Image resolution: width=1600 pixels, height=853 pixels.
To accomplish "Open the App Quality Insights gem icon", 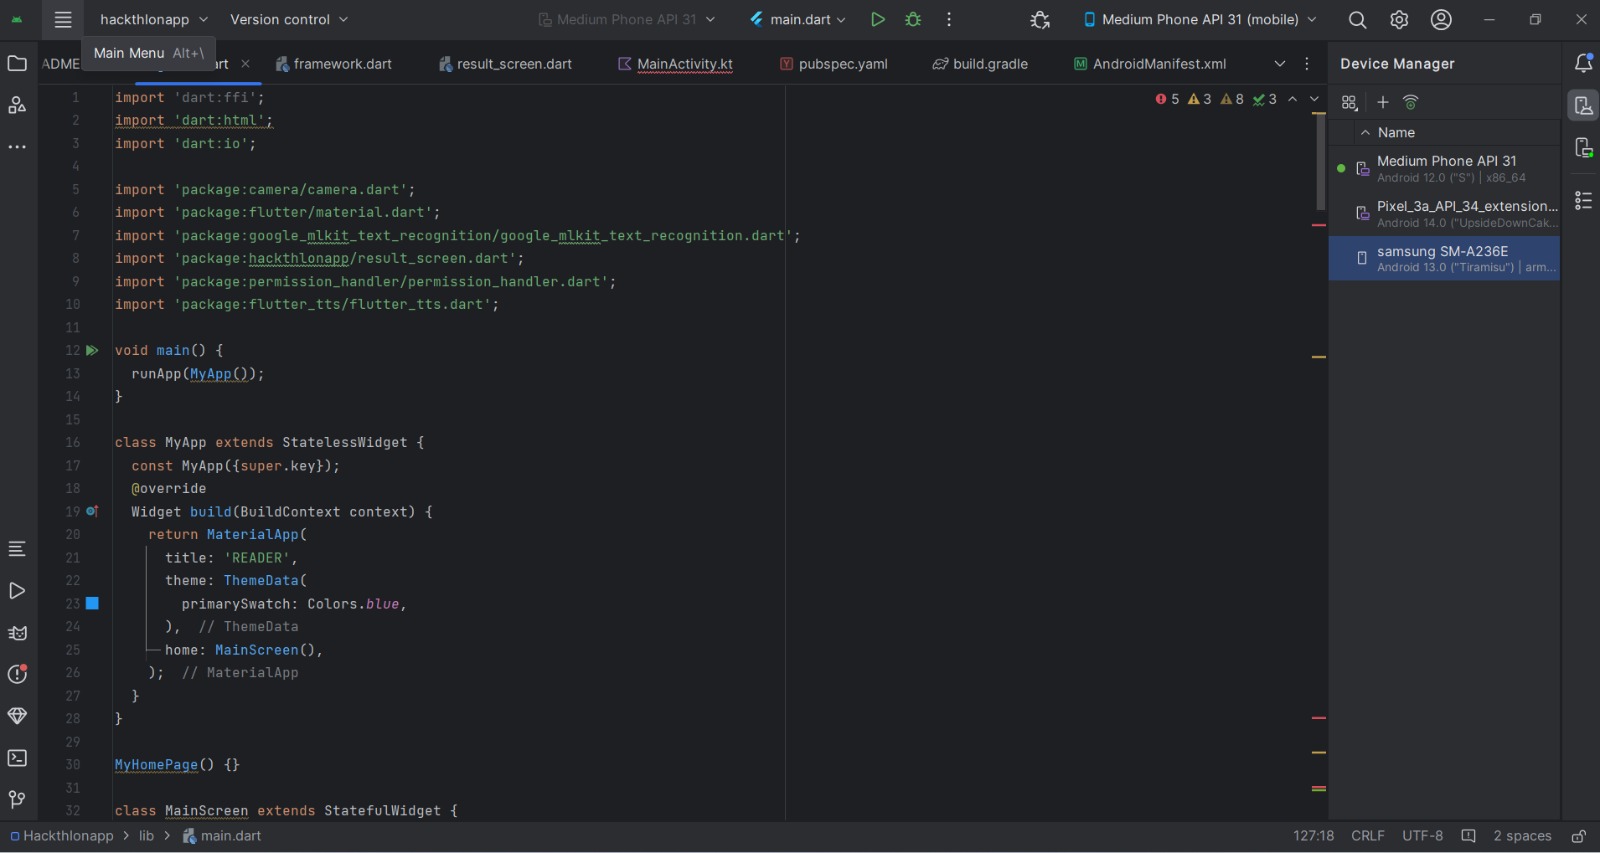I will 17,716.
